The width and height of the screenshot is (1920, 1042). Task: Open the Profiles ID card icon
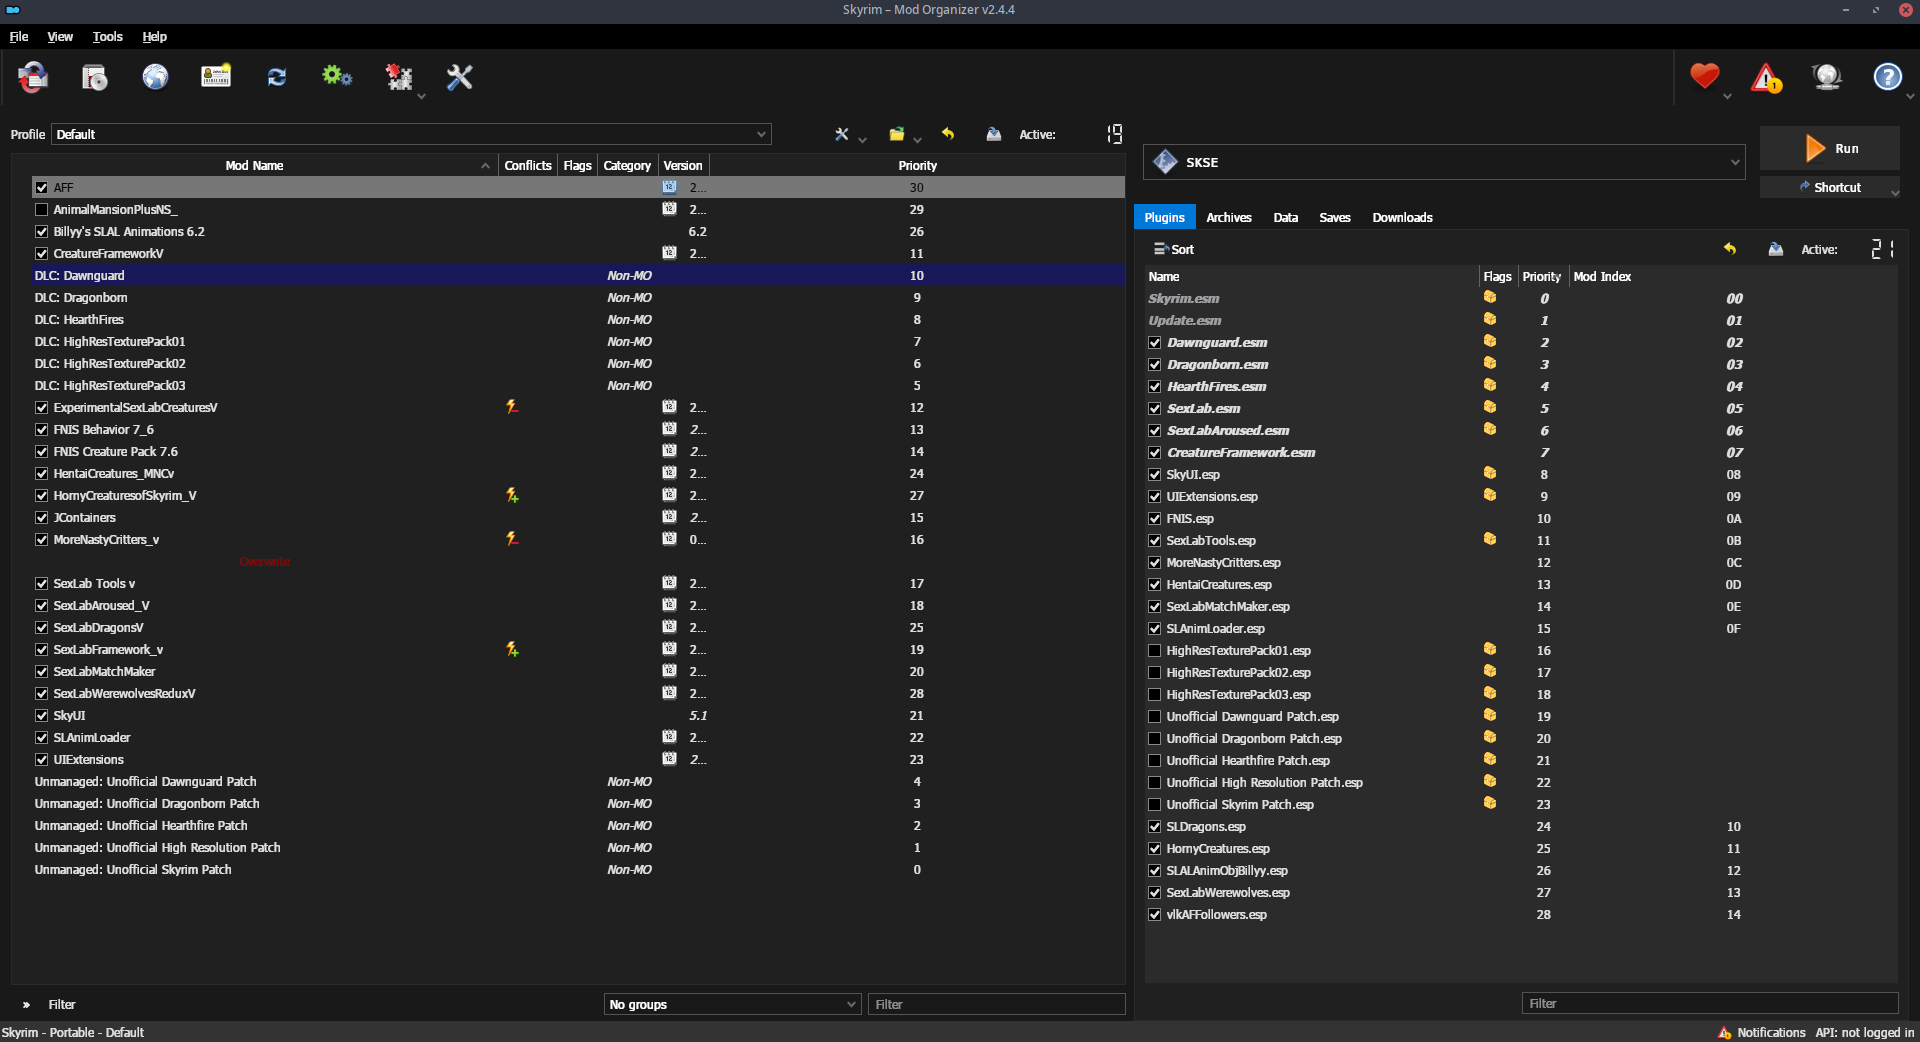(216, 77)
